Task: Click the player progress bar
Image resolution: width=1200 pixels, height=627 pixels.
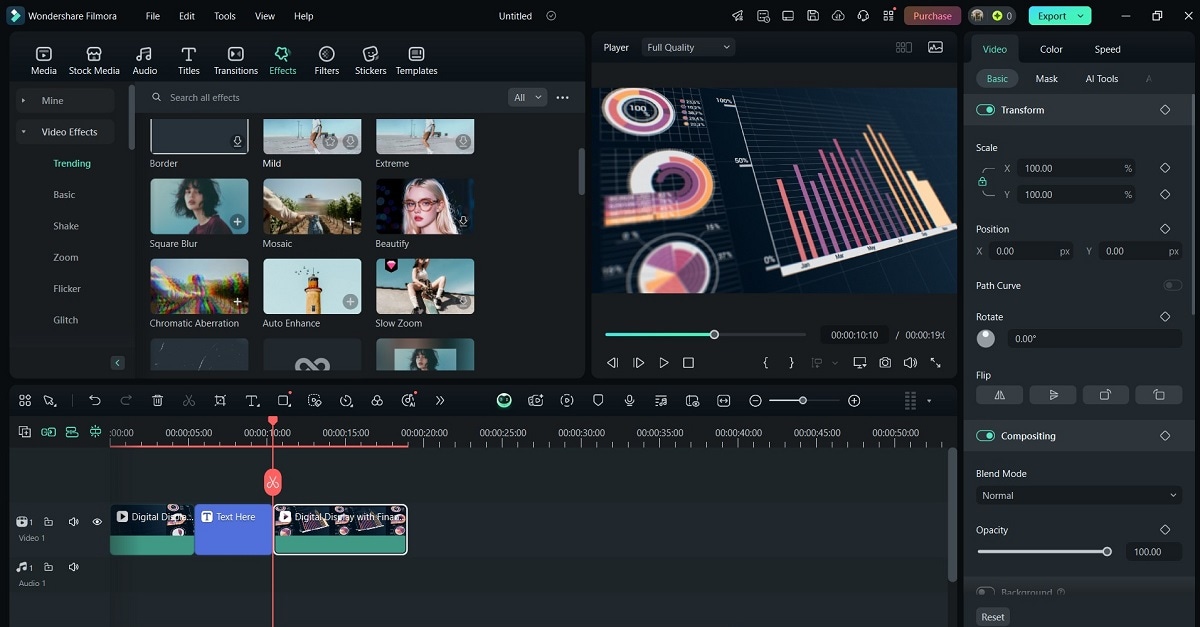Action: point(705,334)
